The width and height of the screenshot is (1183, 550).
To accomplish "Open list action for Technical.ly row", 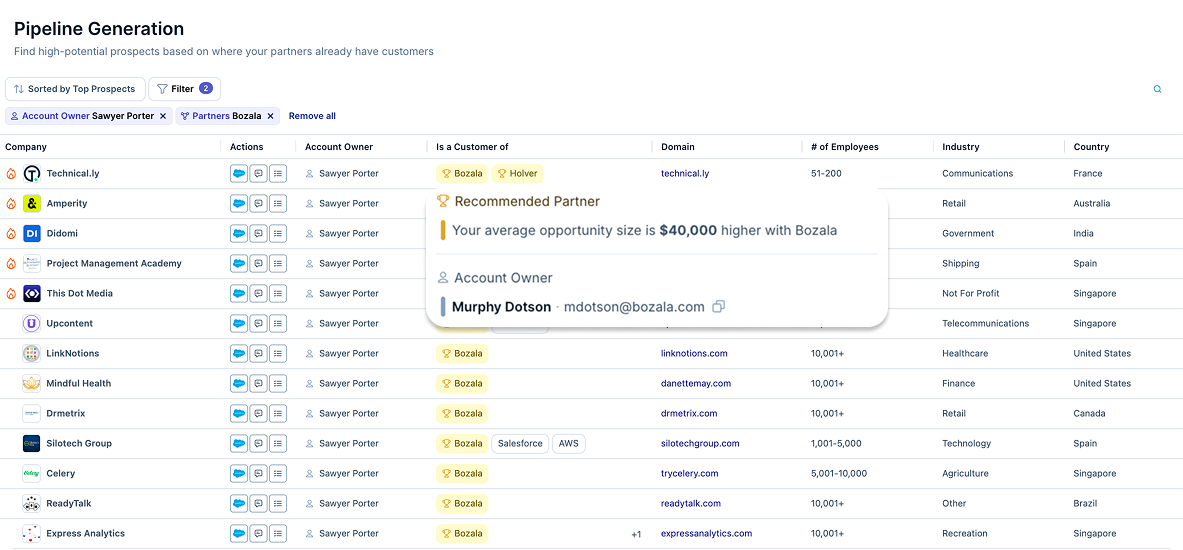I will point(278,174).
